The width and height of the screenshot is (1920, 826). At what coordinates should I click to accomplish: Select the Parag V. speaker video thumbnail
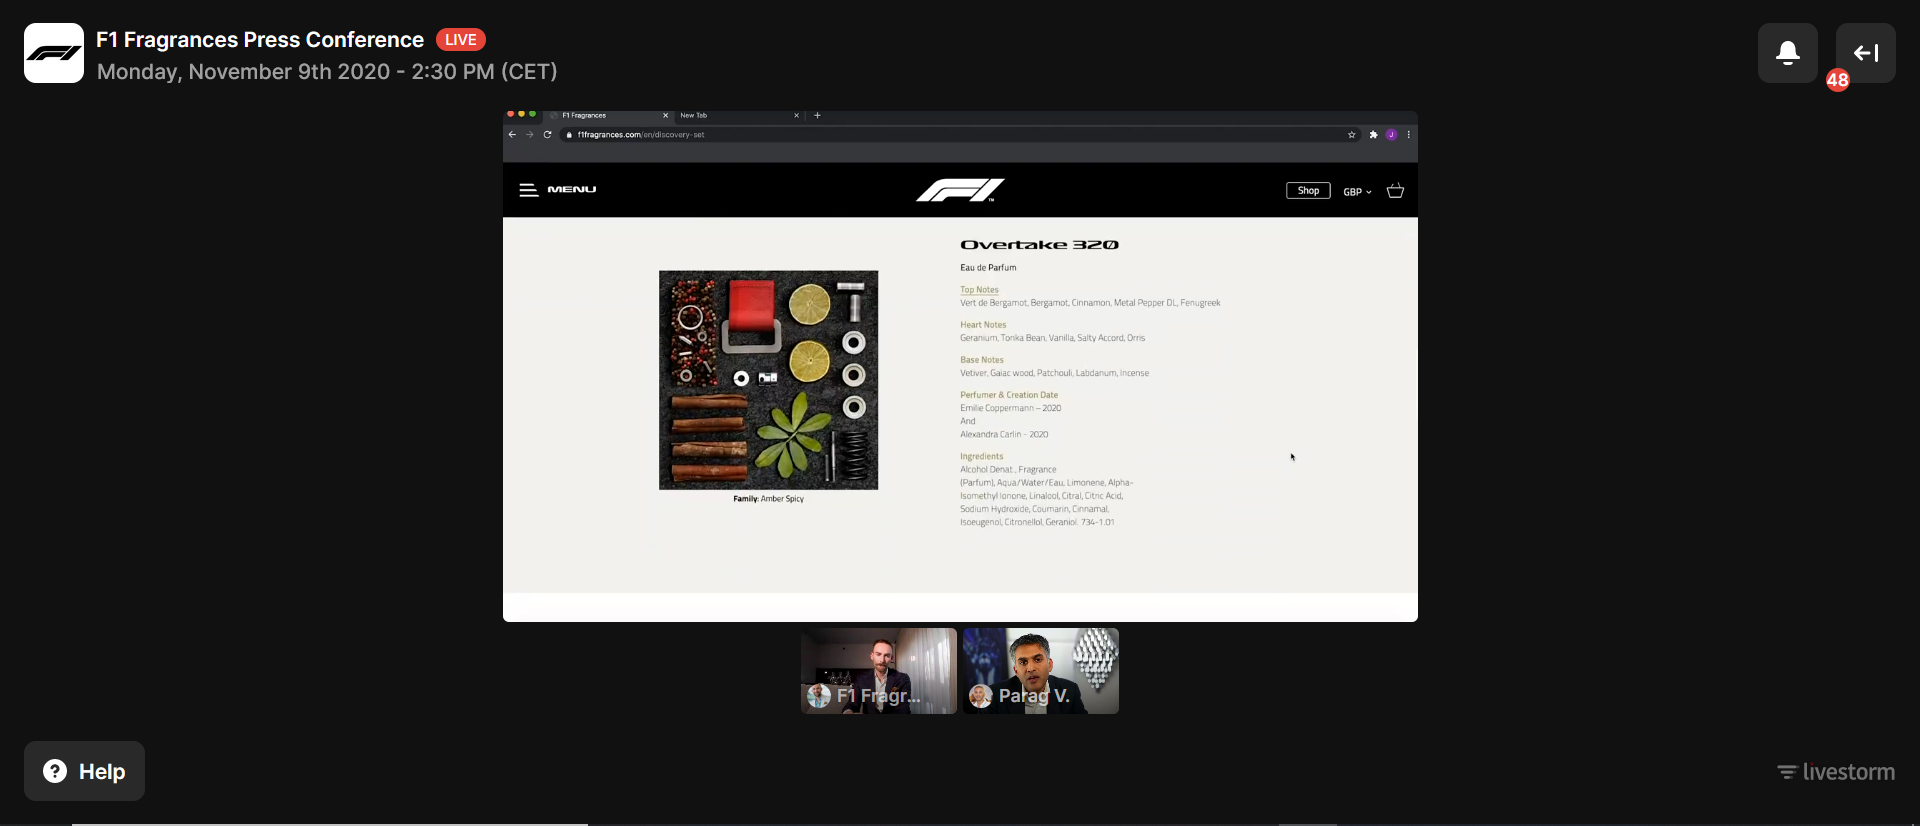[x=1041, y=671]
